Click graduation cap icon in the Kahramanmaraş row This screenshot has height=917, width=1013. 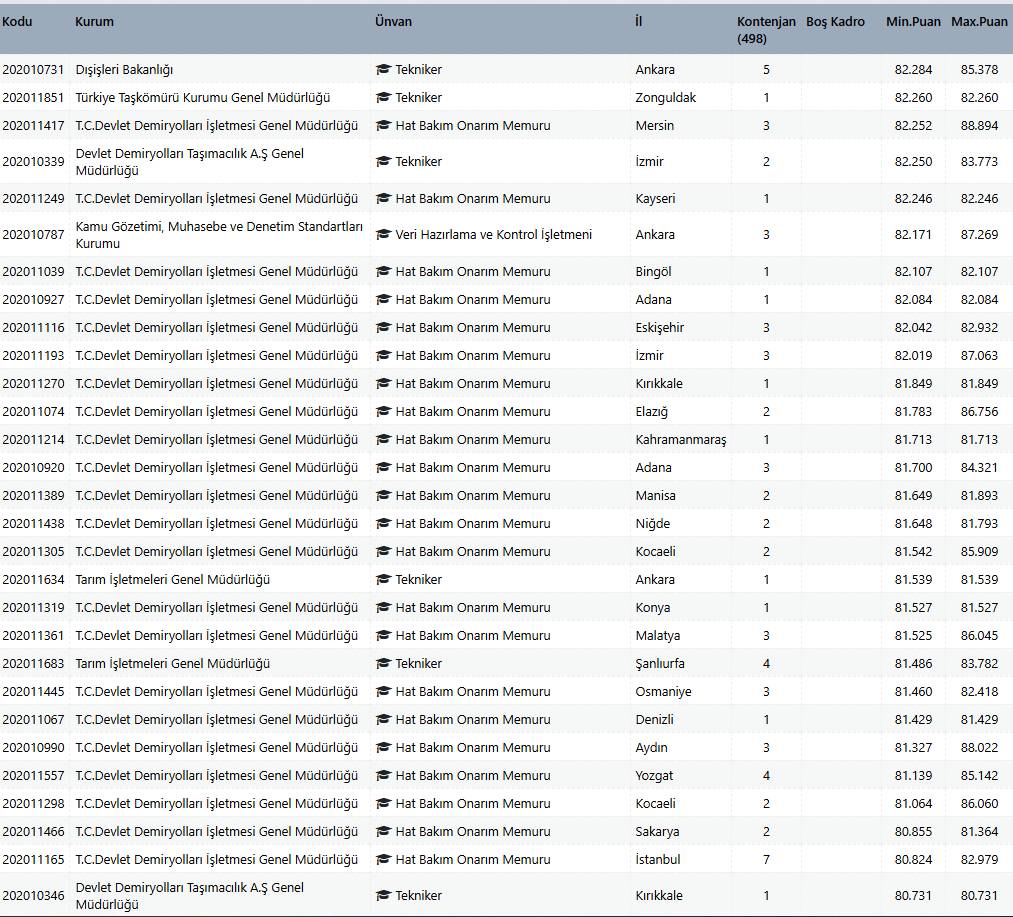pos(383,440)
